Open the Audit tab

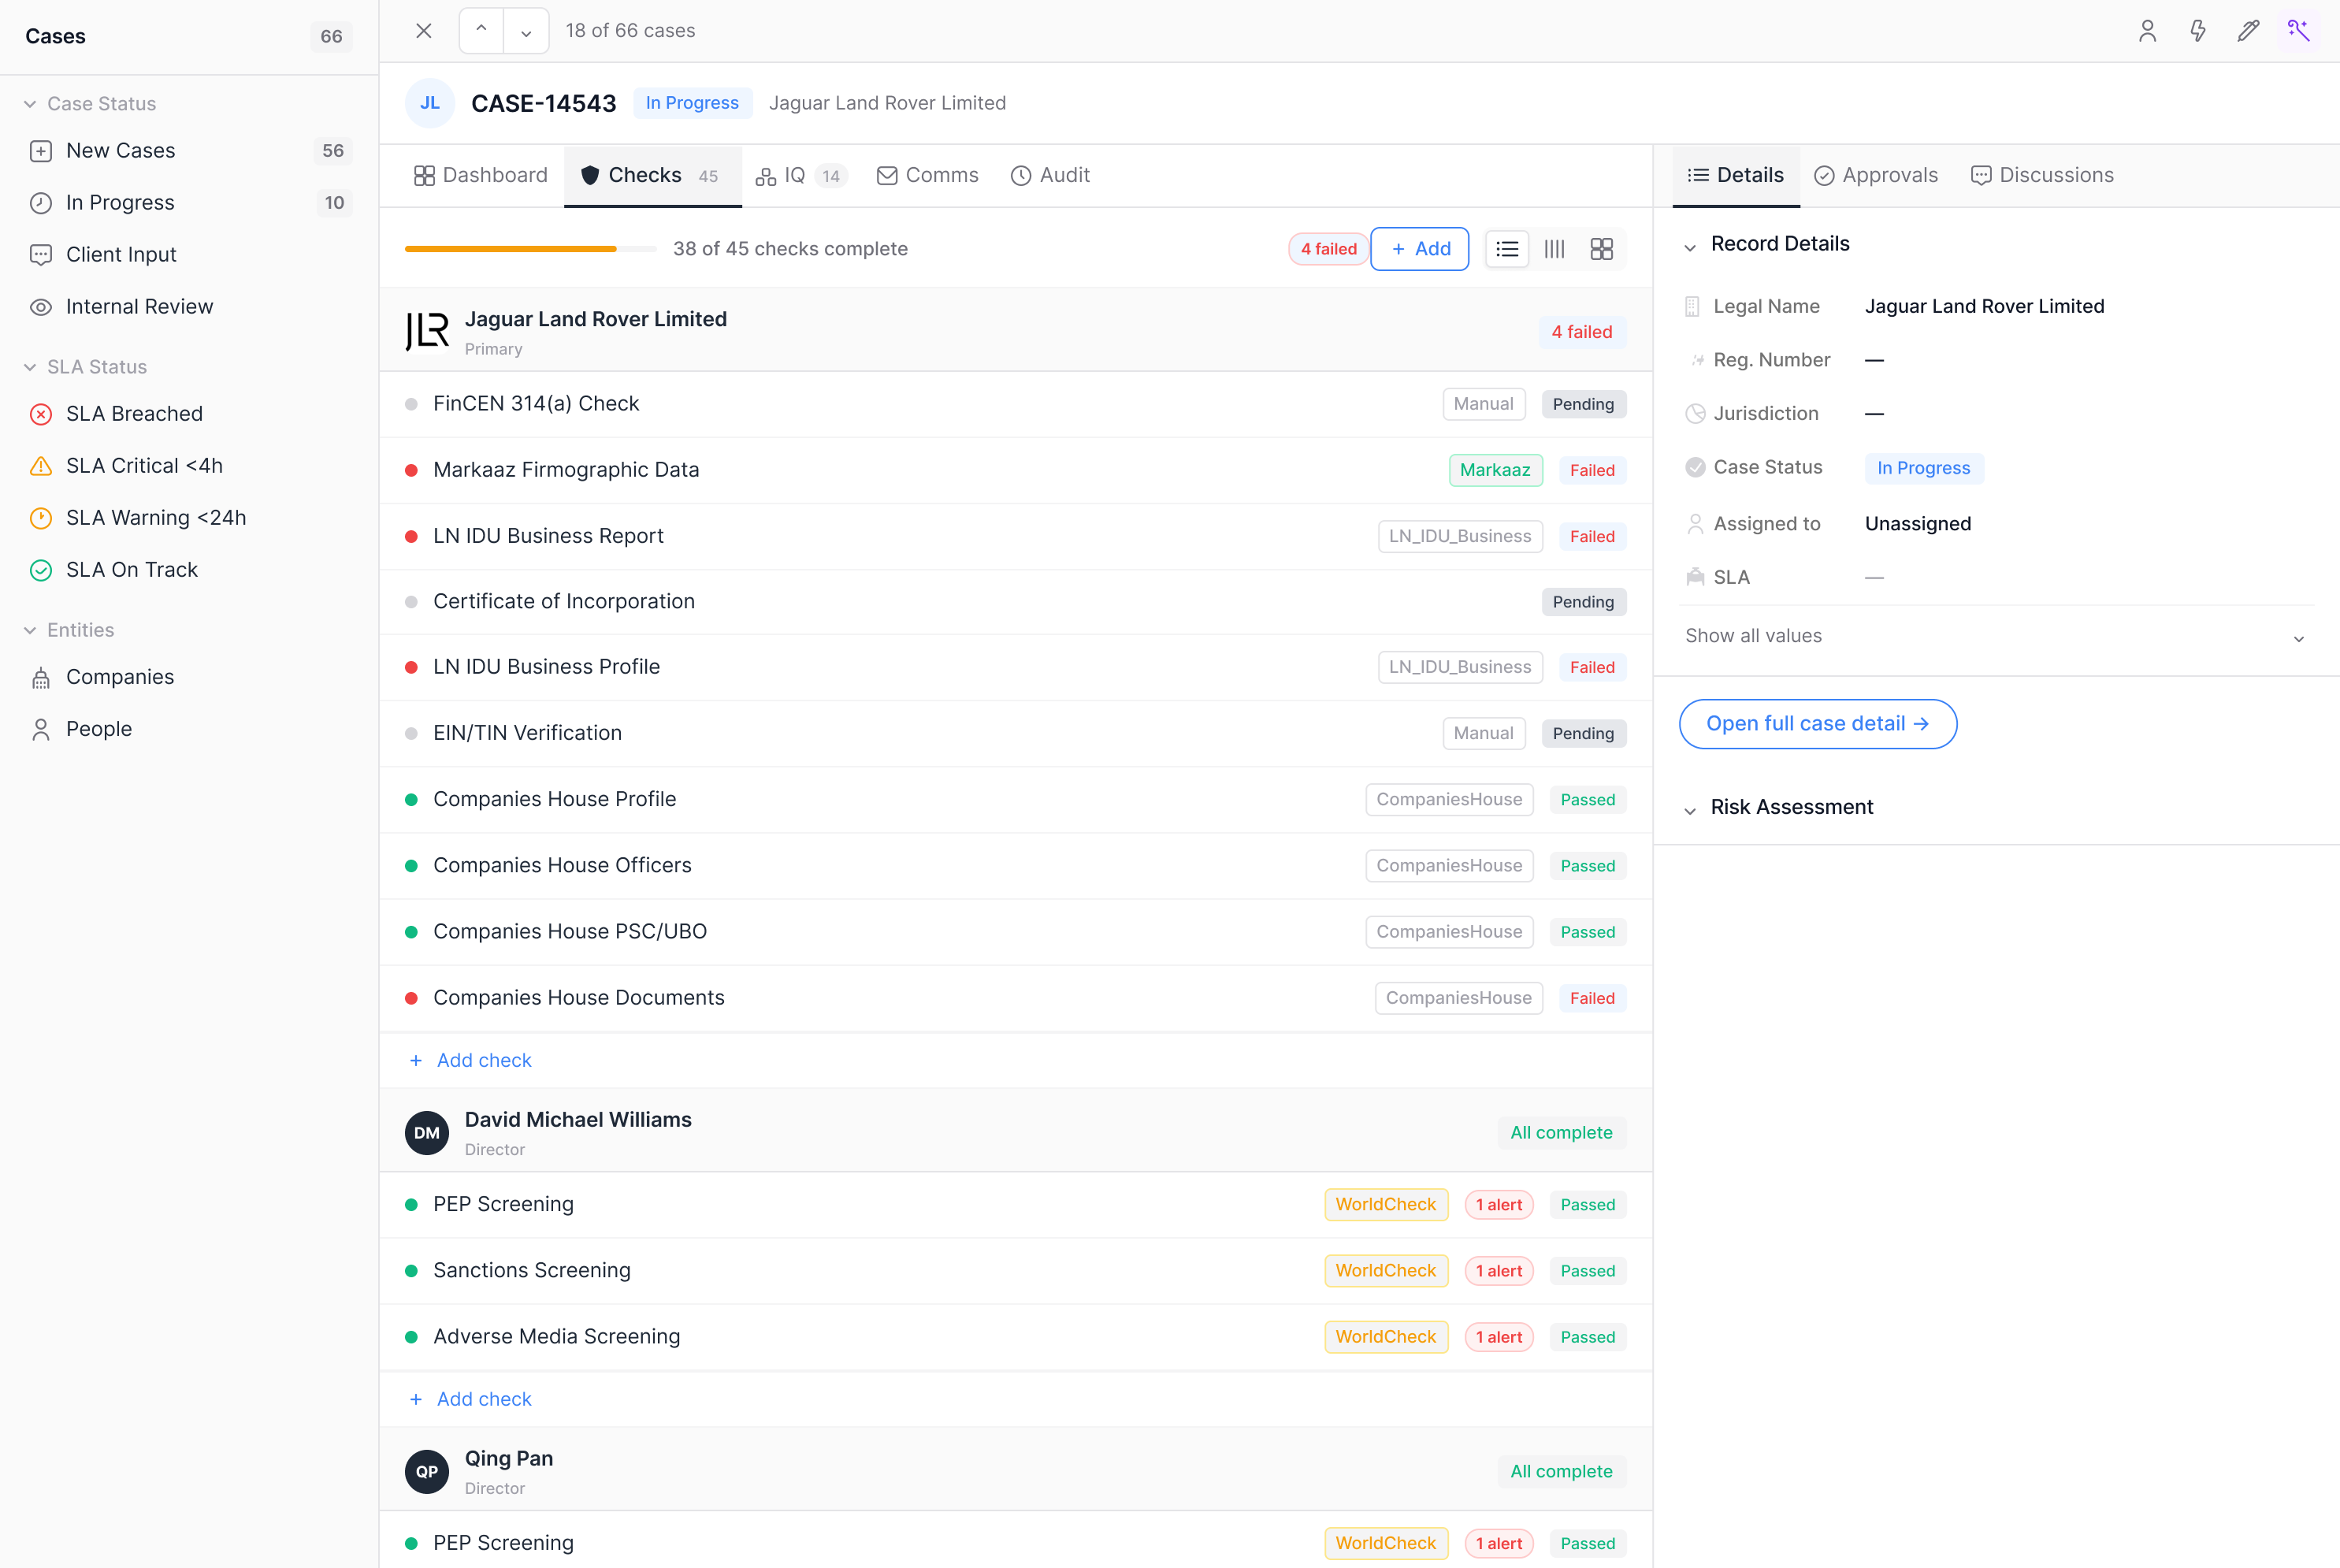tap(1050, 175)
